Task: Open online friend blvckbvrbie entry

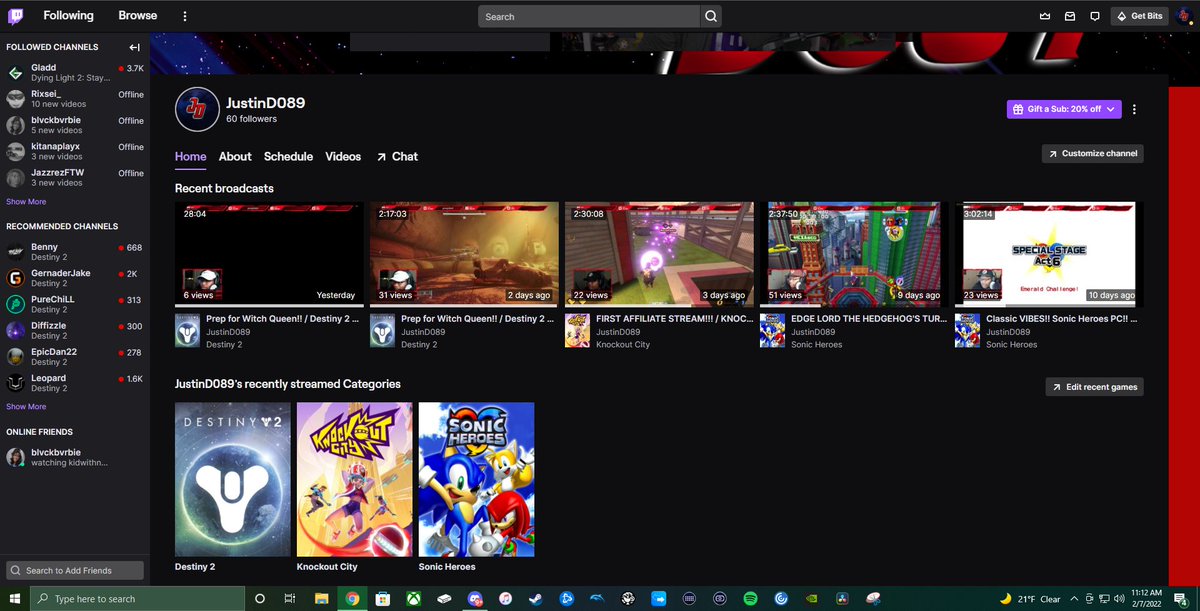Action: 75,457
